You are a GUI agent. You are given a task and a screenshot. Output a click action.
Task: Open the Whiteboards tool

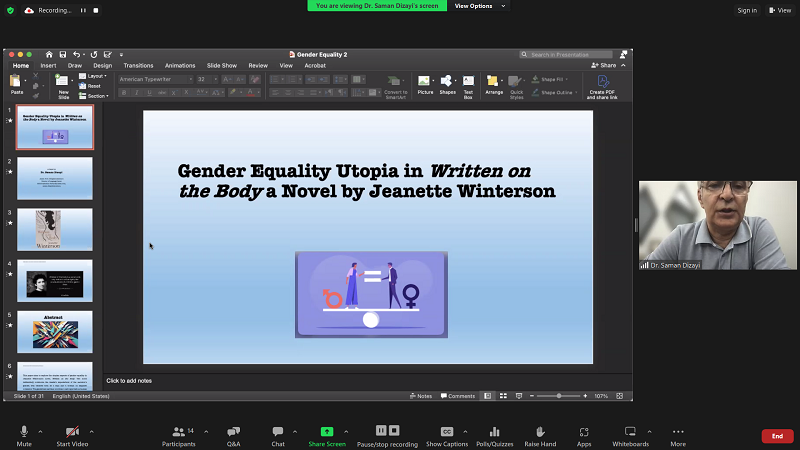[x=630, y=432]
